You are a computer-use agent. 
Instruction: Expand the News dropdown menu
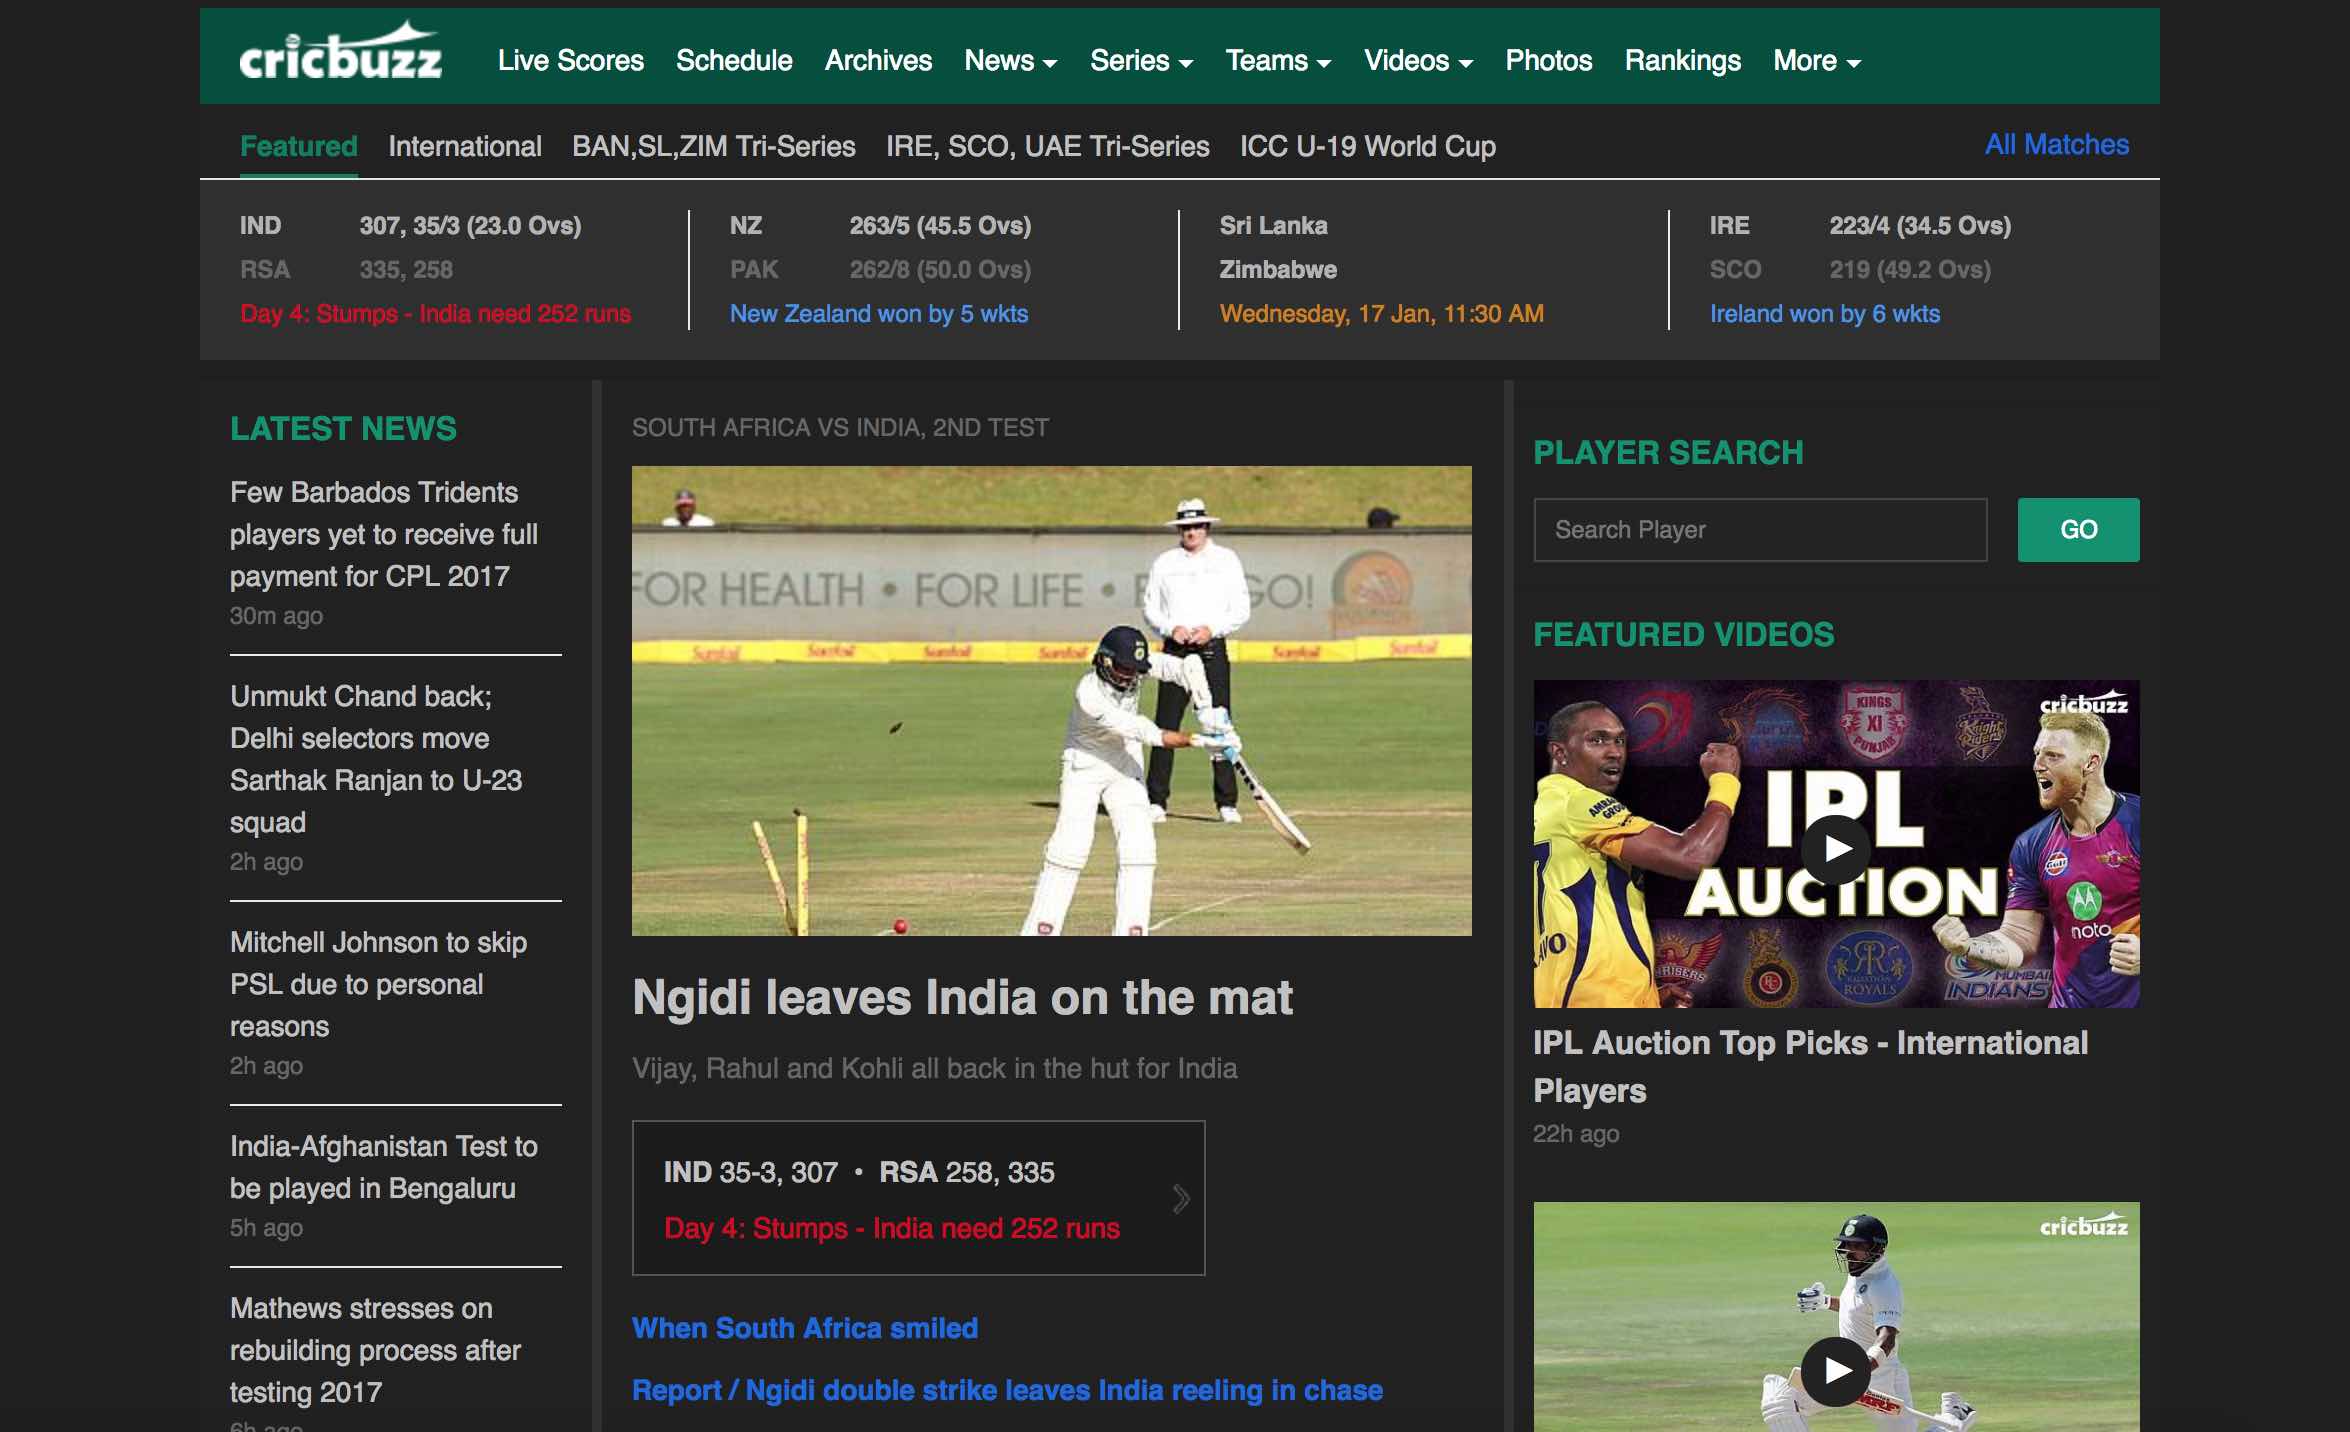click(1010, 60)
